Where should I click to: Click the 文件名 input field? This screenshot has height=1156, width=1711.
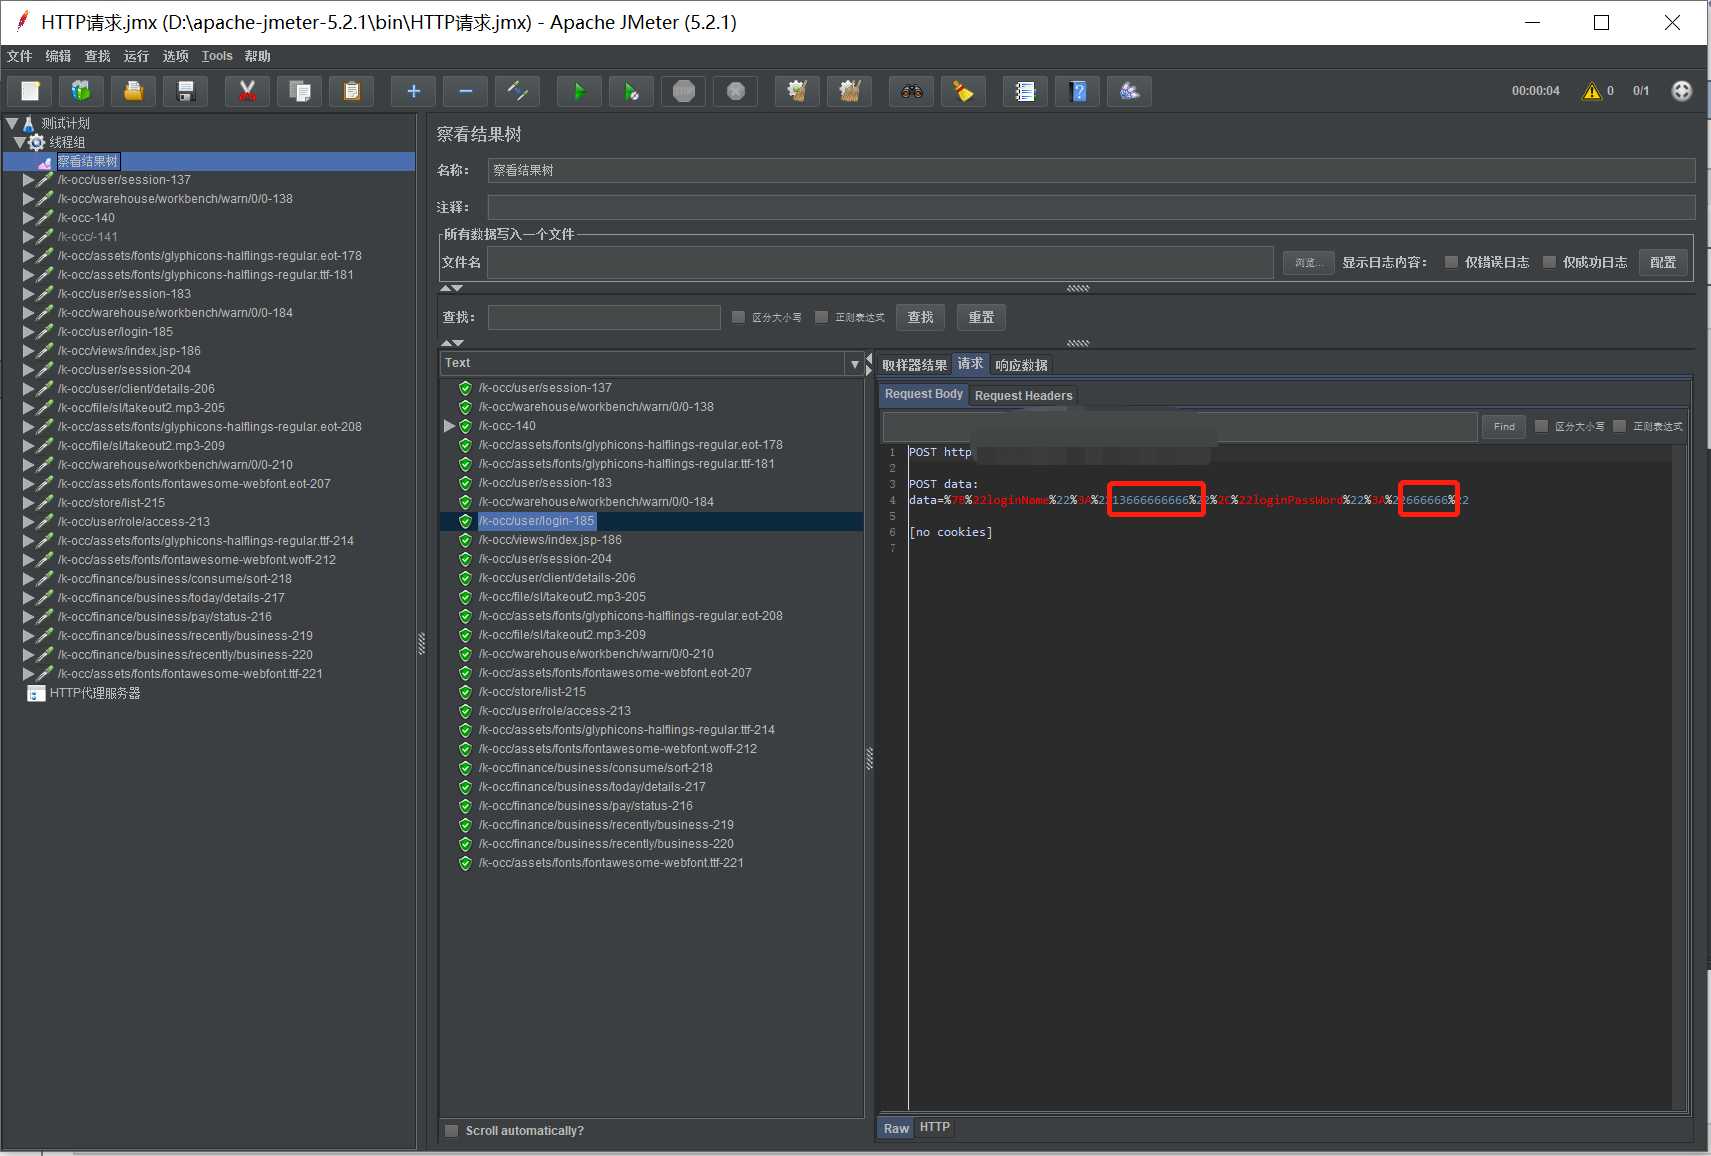[880, 262]
